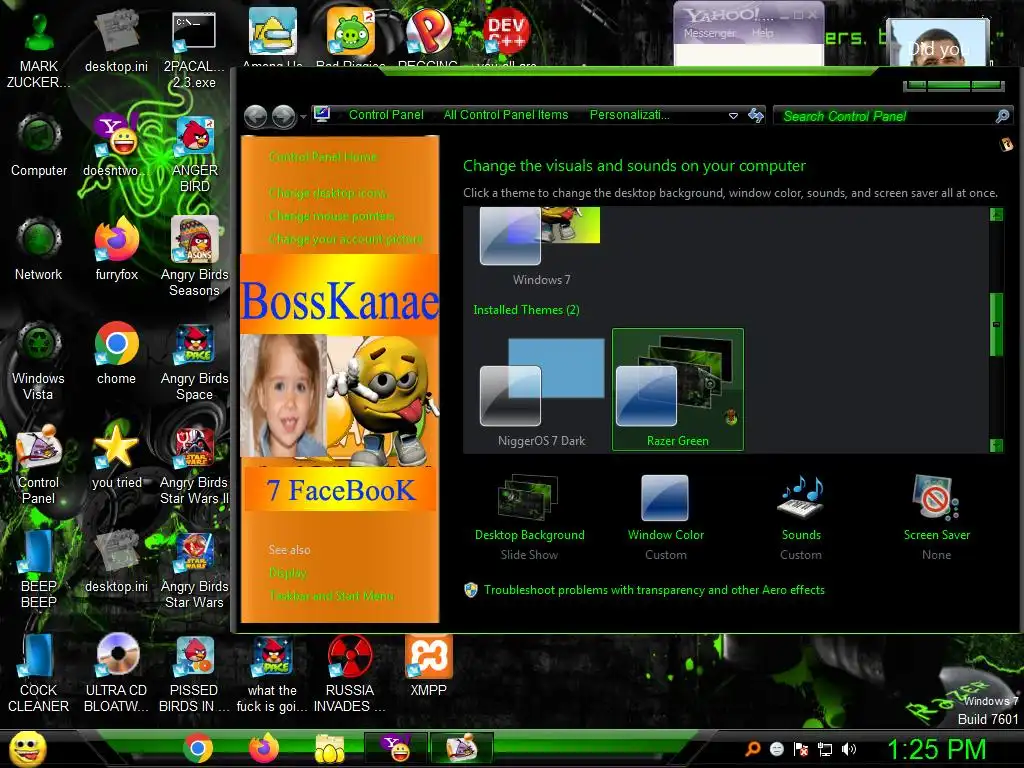Open Taskbar and Start Menu link
The width and height of the screenshot is (1024, 768).
point(331,596)
